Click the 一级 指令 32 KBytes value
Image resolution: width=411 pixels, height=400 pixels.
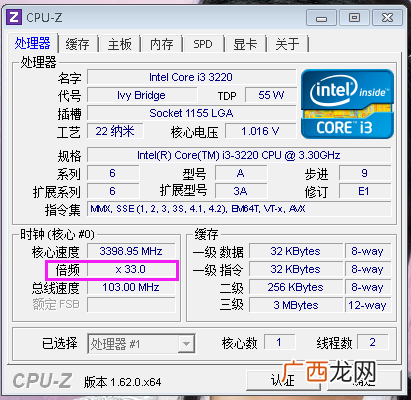pos(296,269)
